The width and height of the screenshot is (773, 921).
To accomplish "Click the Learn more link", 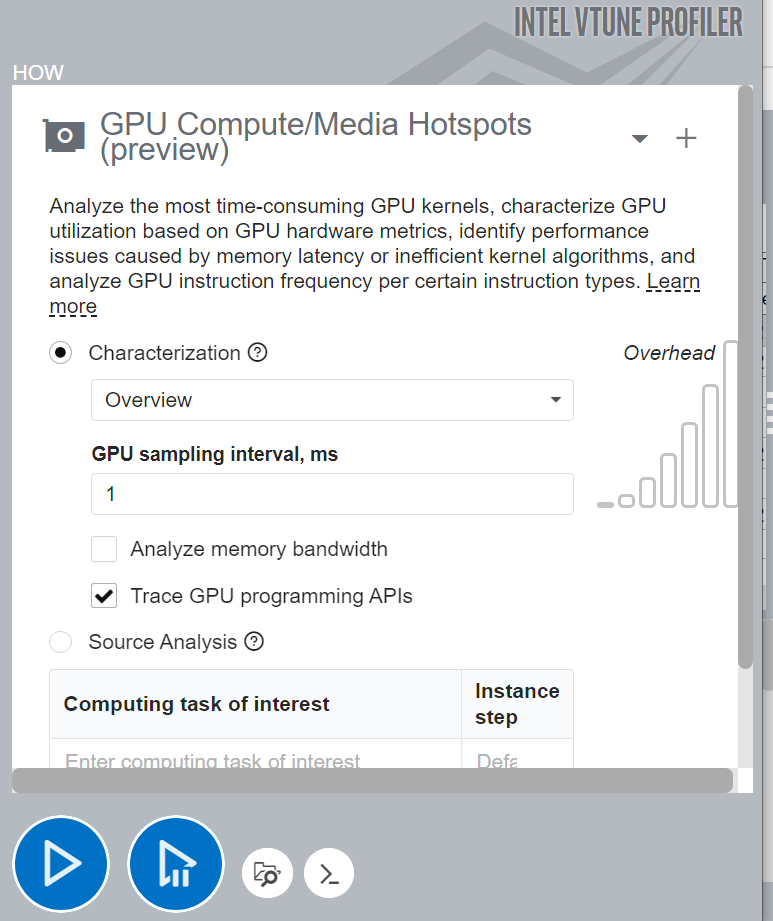I will 673,282.
